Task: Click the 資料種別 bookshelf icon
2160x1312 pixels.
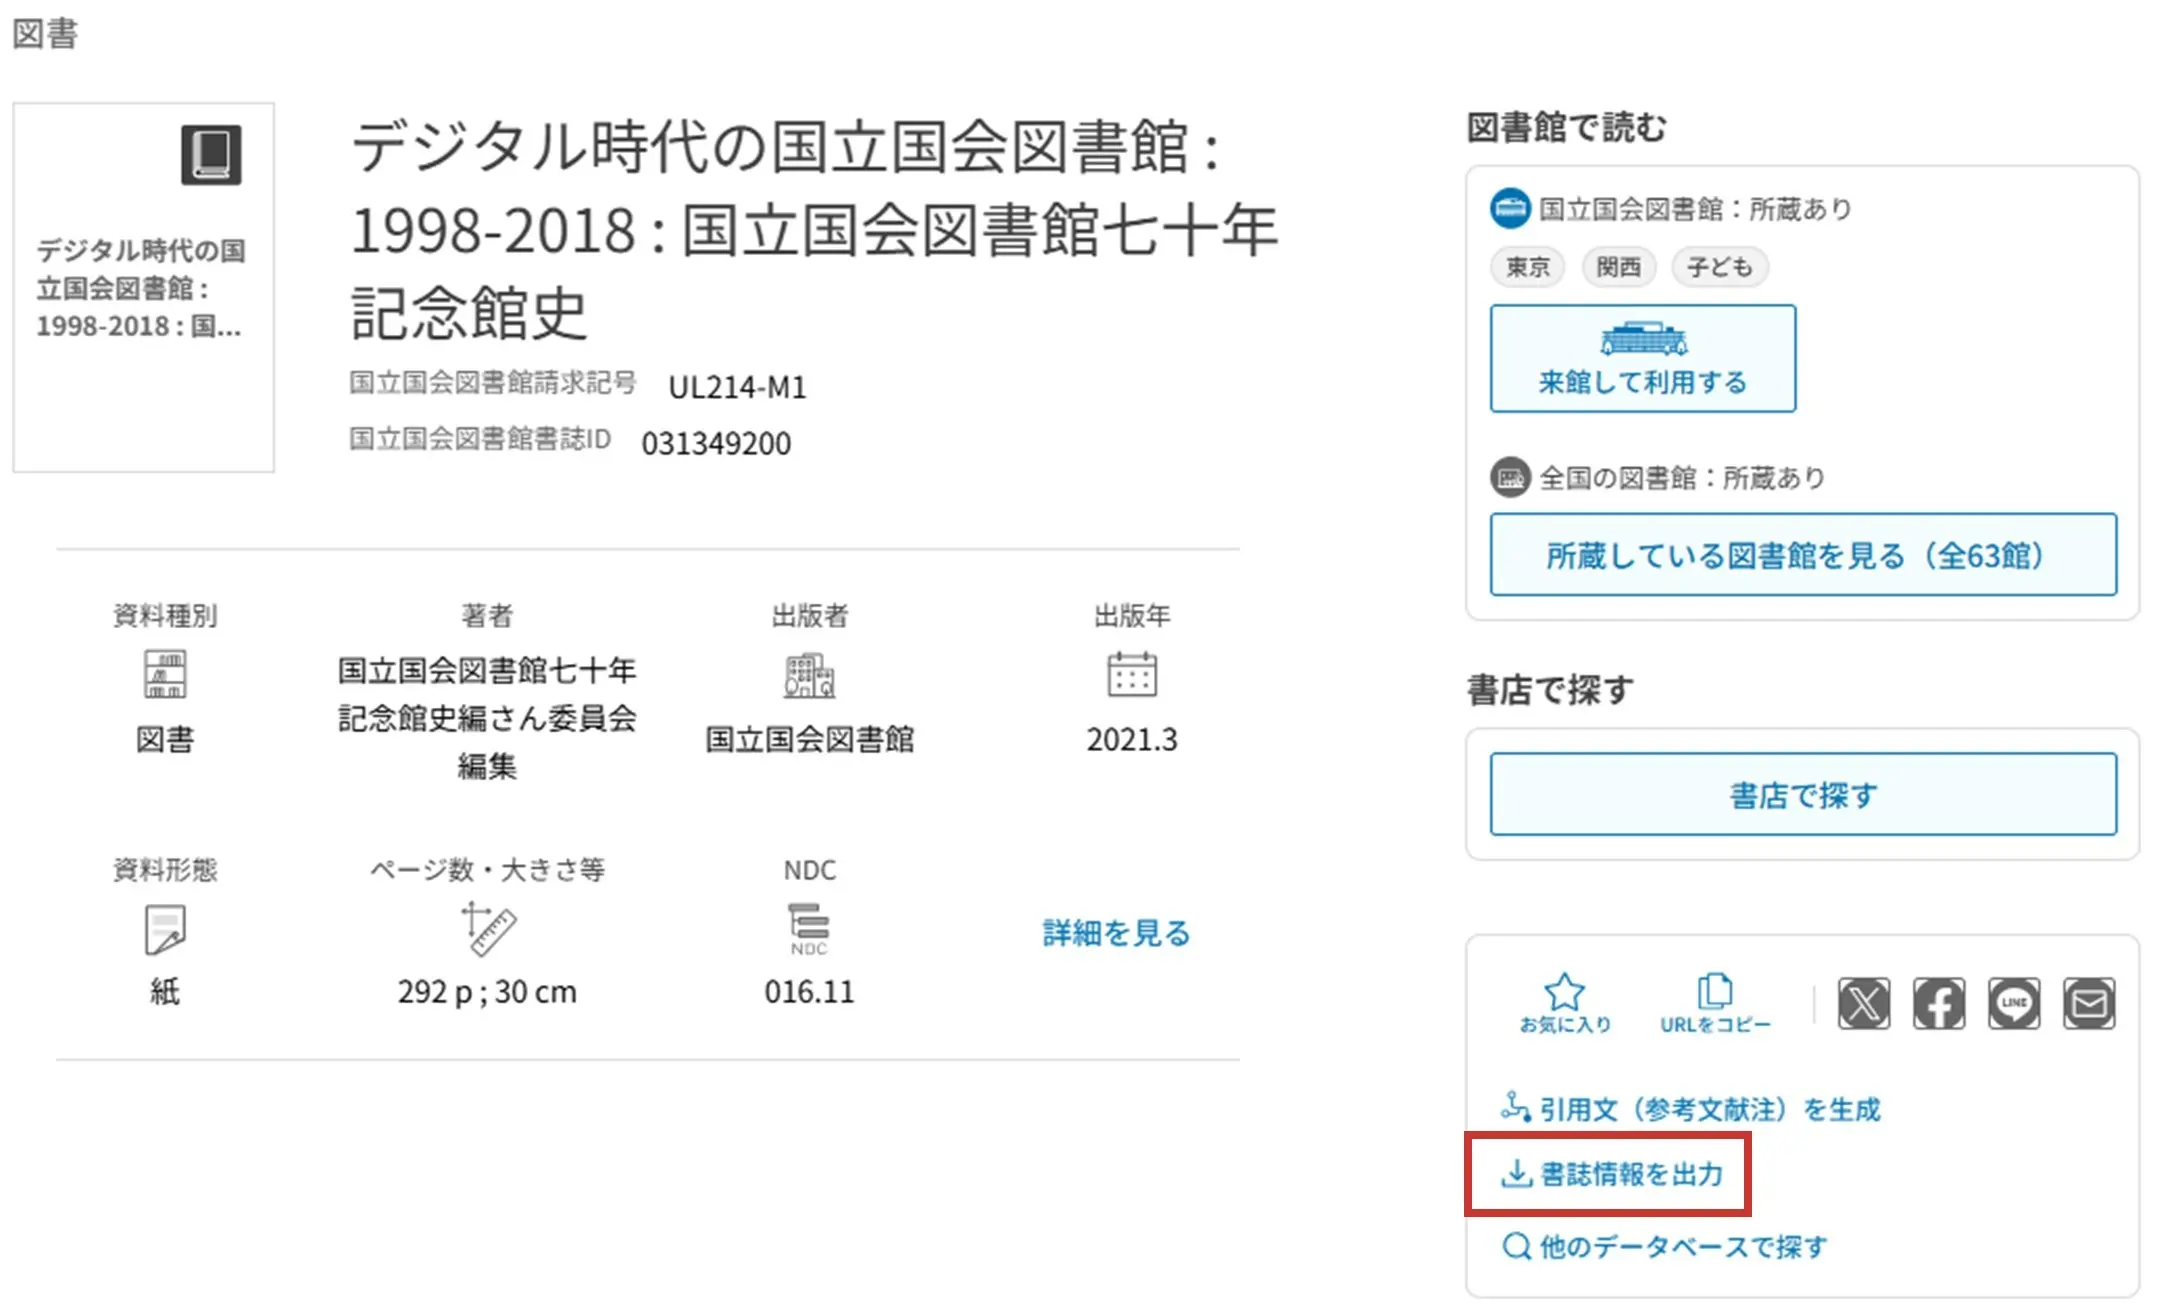Action: [x=165, y=674]
